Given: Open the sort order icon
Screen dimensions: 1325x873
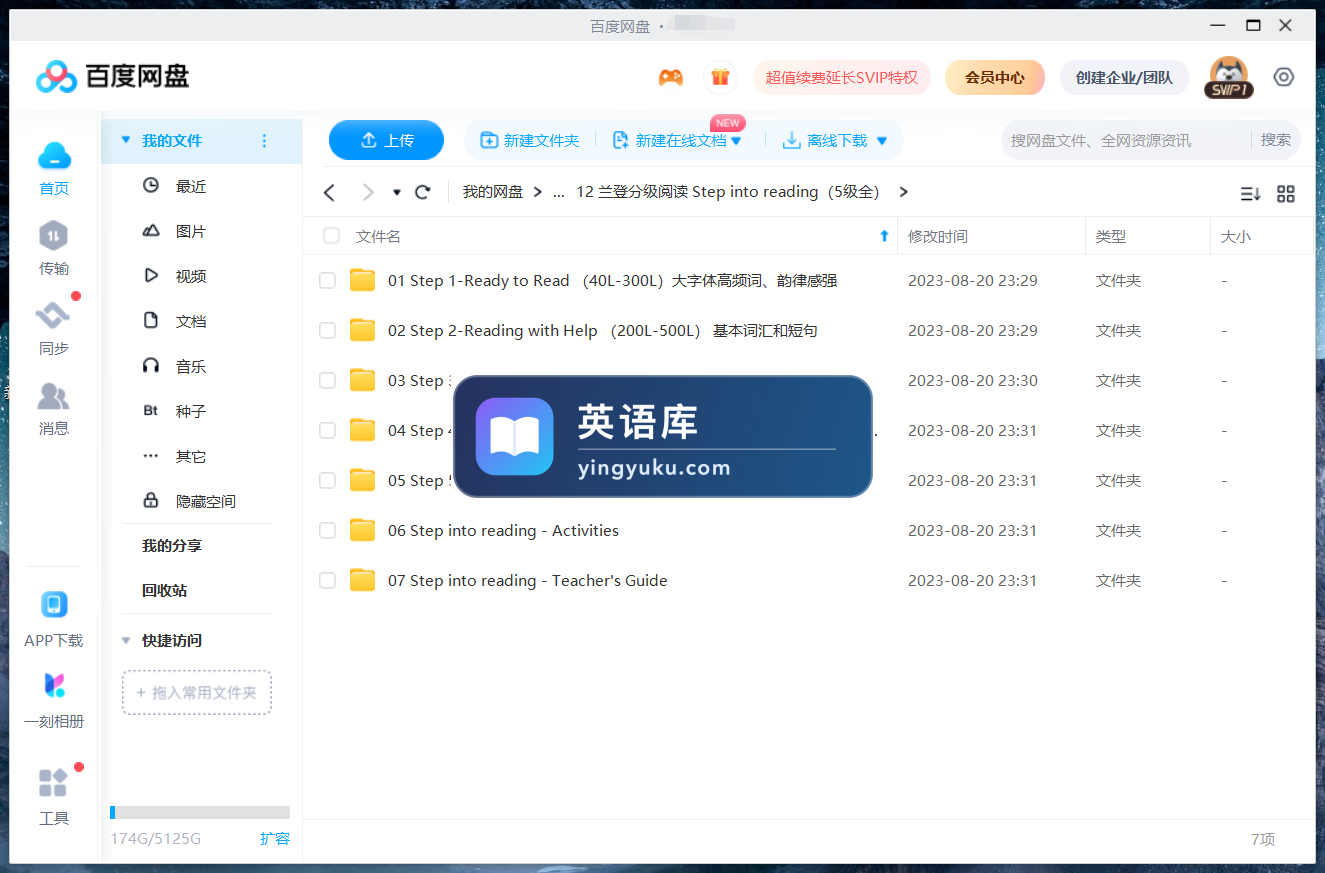Looking at the screenshot, I should click(x=1250, y=194).
